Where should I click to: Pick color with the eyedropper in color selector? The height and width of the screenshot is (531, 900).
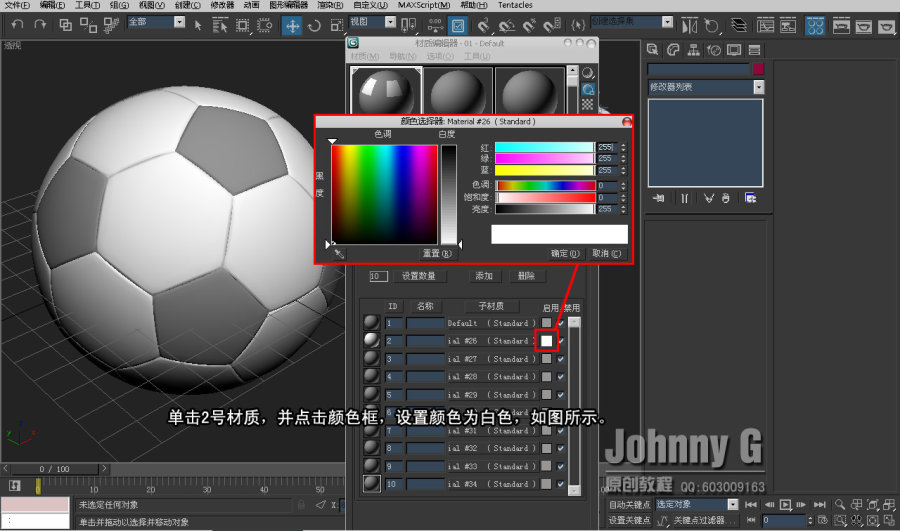[339, 254]
